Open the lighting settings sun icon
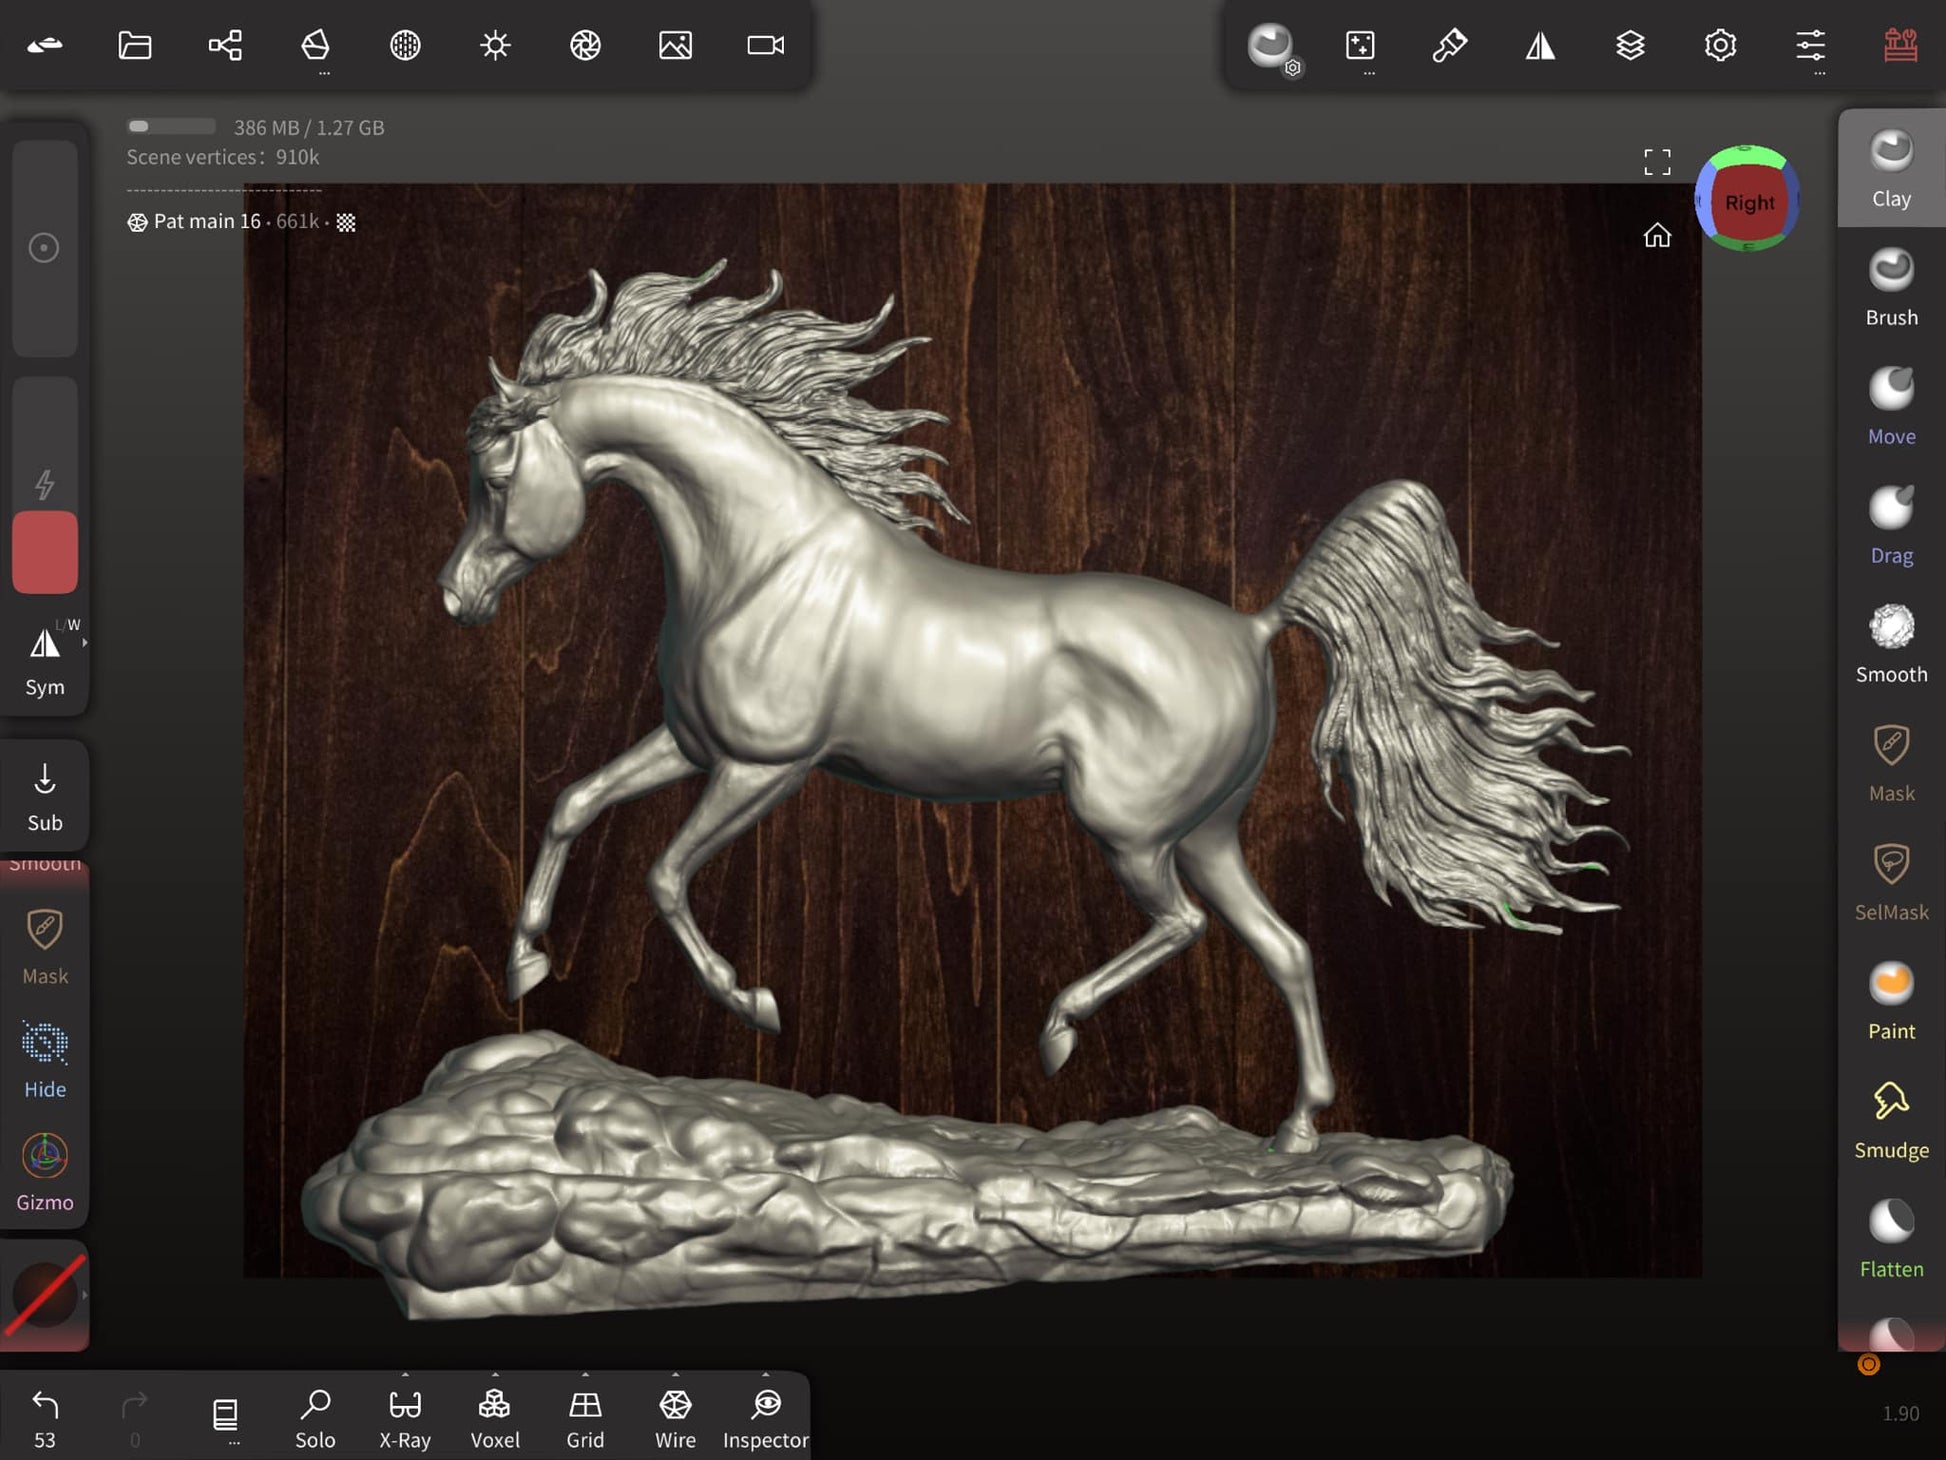This screenshot has width=1946, height=1460. point(495,45)
